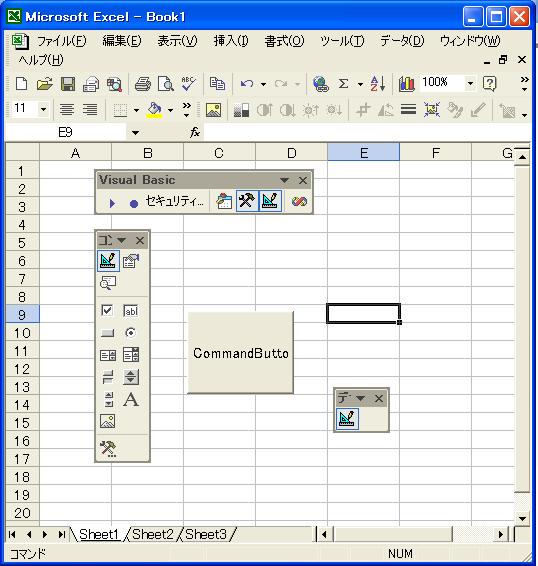Open the font size 11 dropdown
Image resolution: width=538 pixels, height=566 pixels.
click(x=43, y=109)
